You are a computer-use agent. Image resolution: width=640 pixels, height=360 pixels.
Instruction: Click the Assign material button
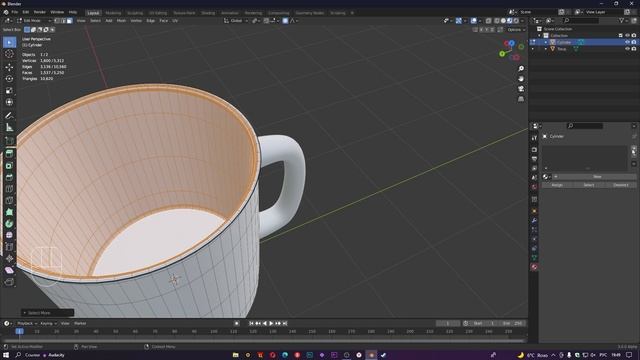[557, 185]
